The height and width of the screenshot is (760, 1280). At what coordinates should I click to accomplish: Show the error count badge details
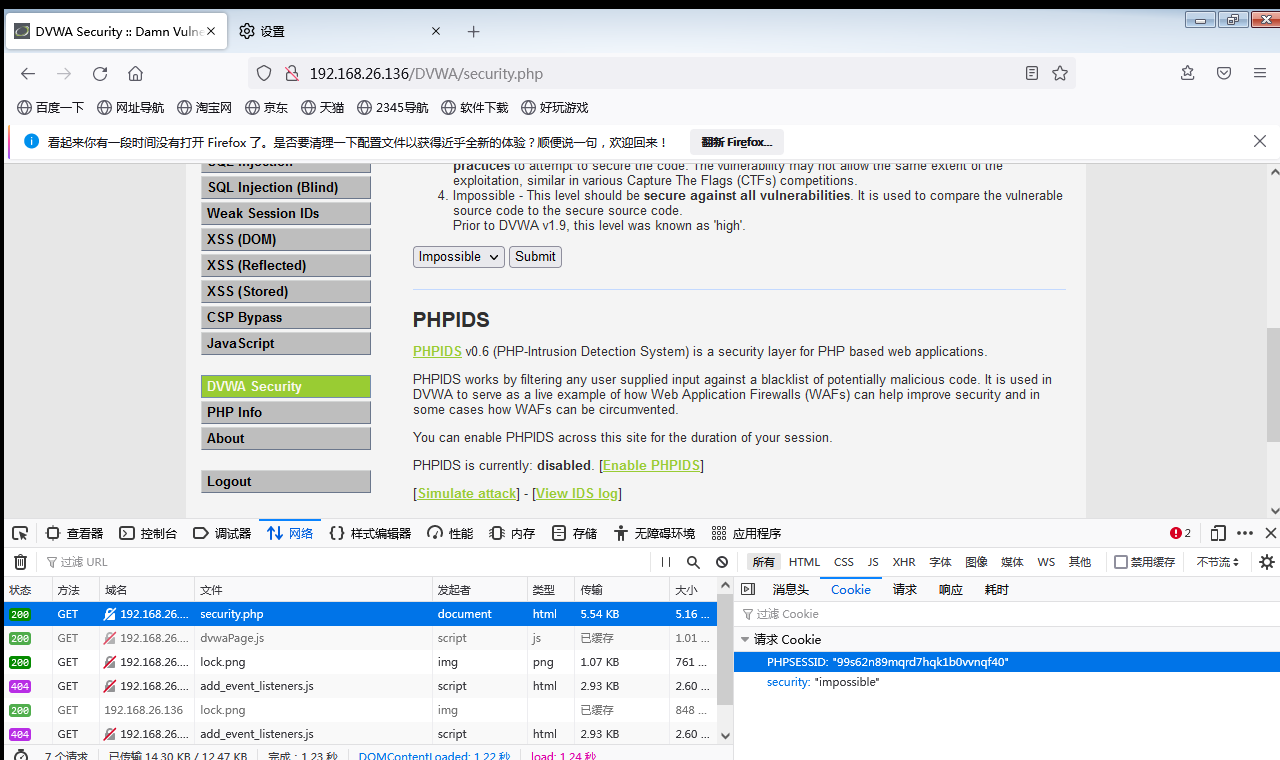1181,533
